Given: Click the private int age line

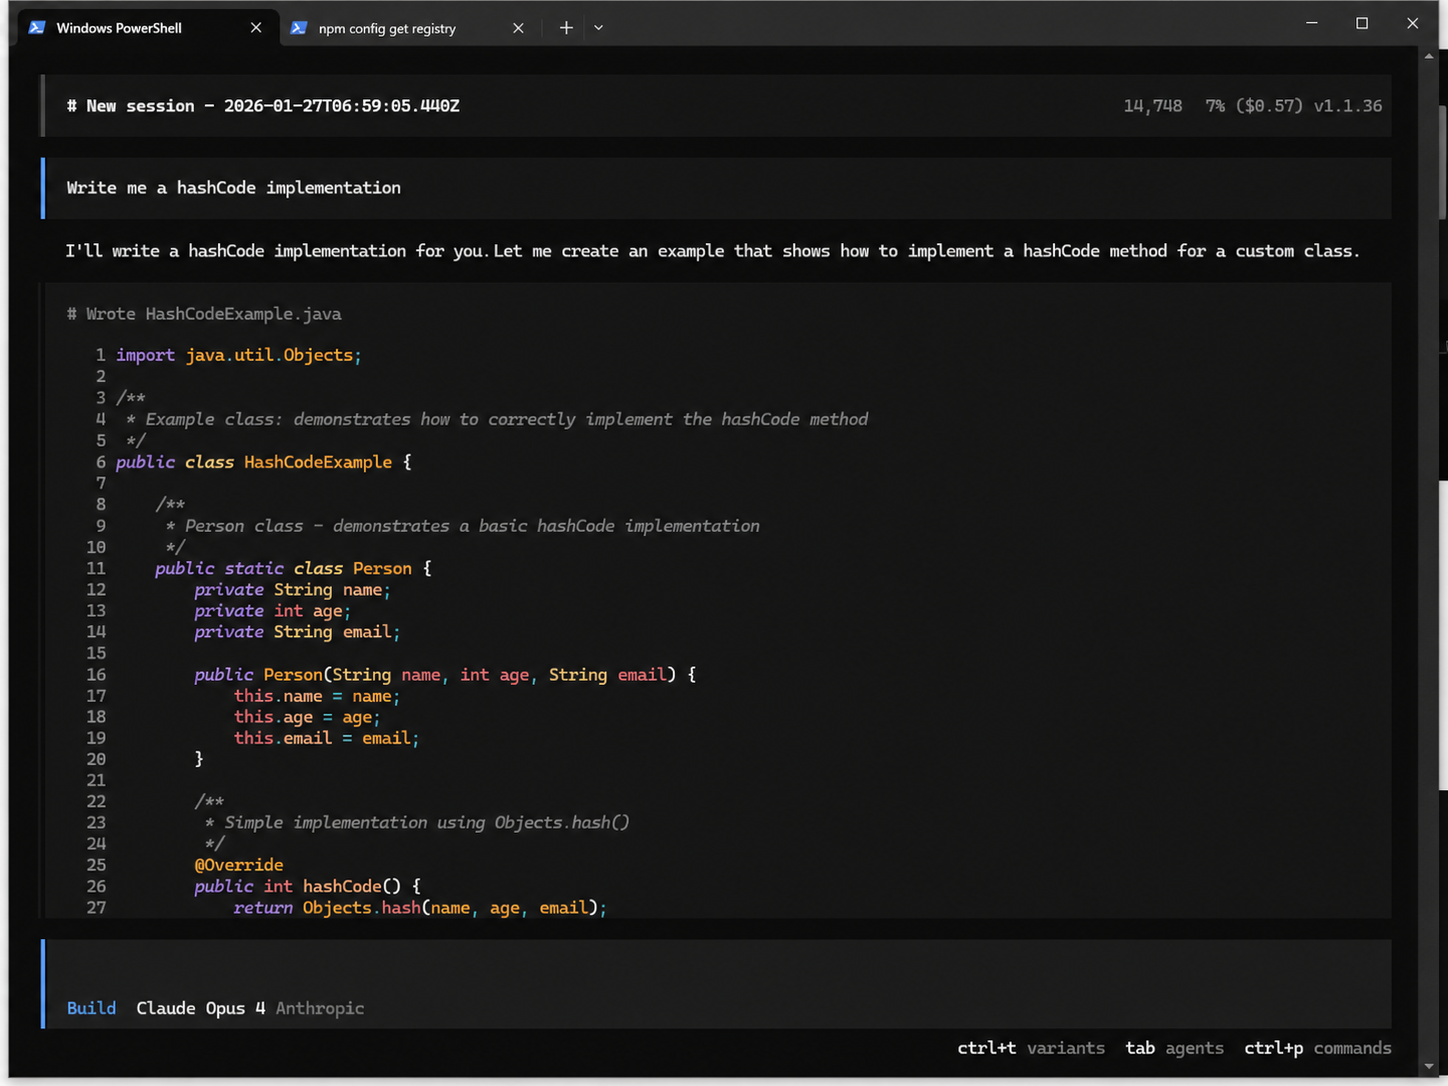Looking at the screenshot, I should [273, 611].
